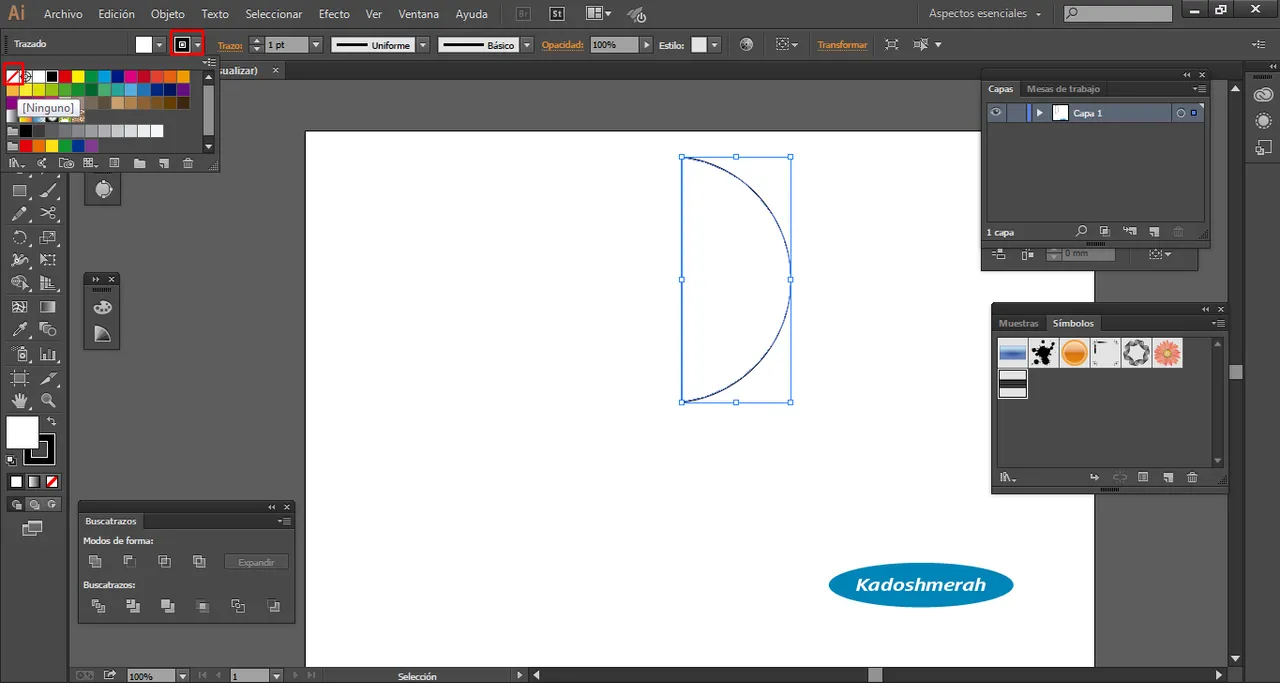Click the Unite shape mode icon in Buscatrazos

tap(95, 562)
